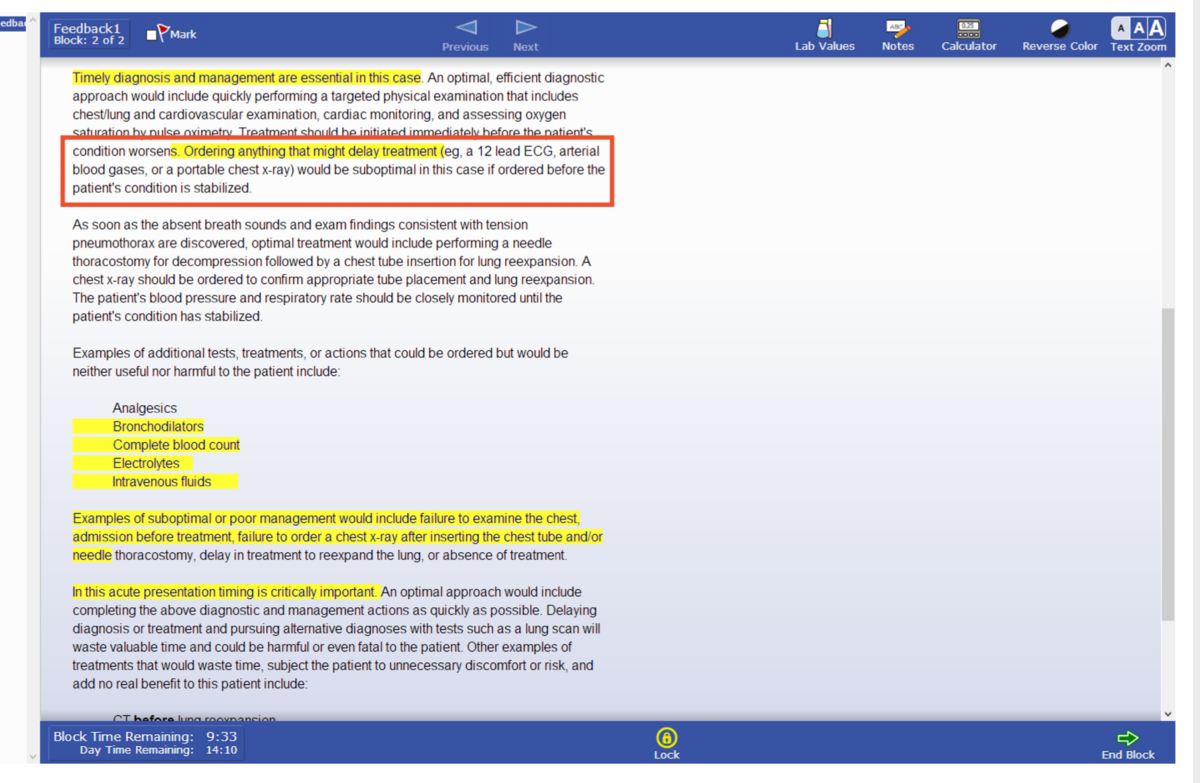This screenshot has width=1200, height=783.
Task: Click scroll up arrow of content scrollbar
Action: (x=1168, y=66)
